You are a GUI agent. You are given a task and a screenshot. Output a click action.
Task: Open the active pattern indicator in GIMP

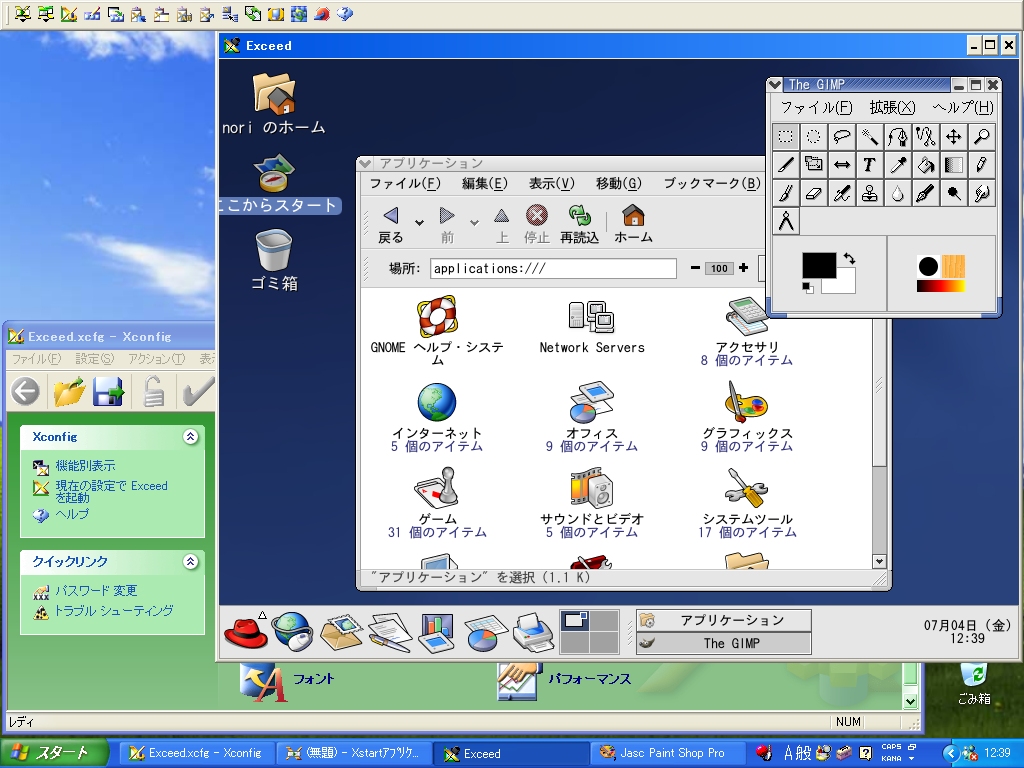click(x=953, y=266)
